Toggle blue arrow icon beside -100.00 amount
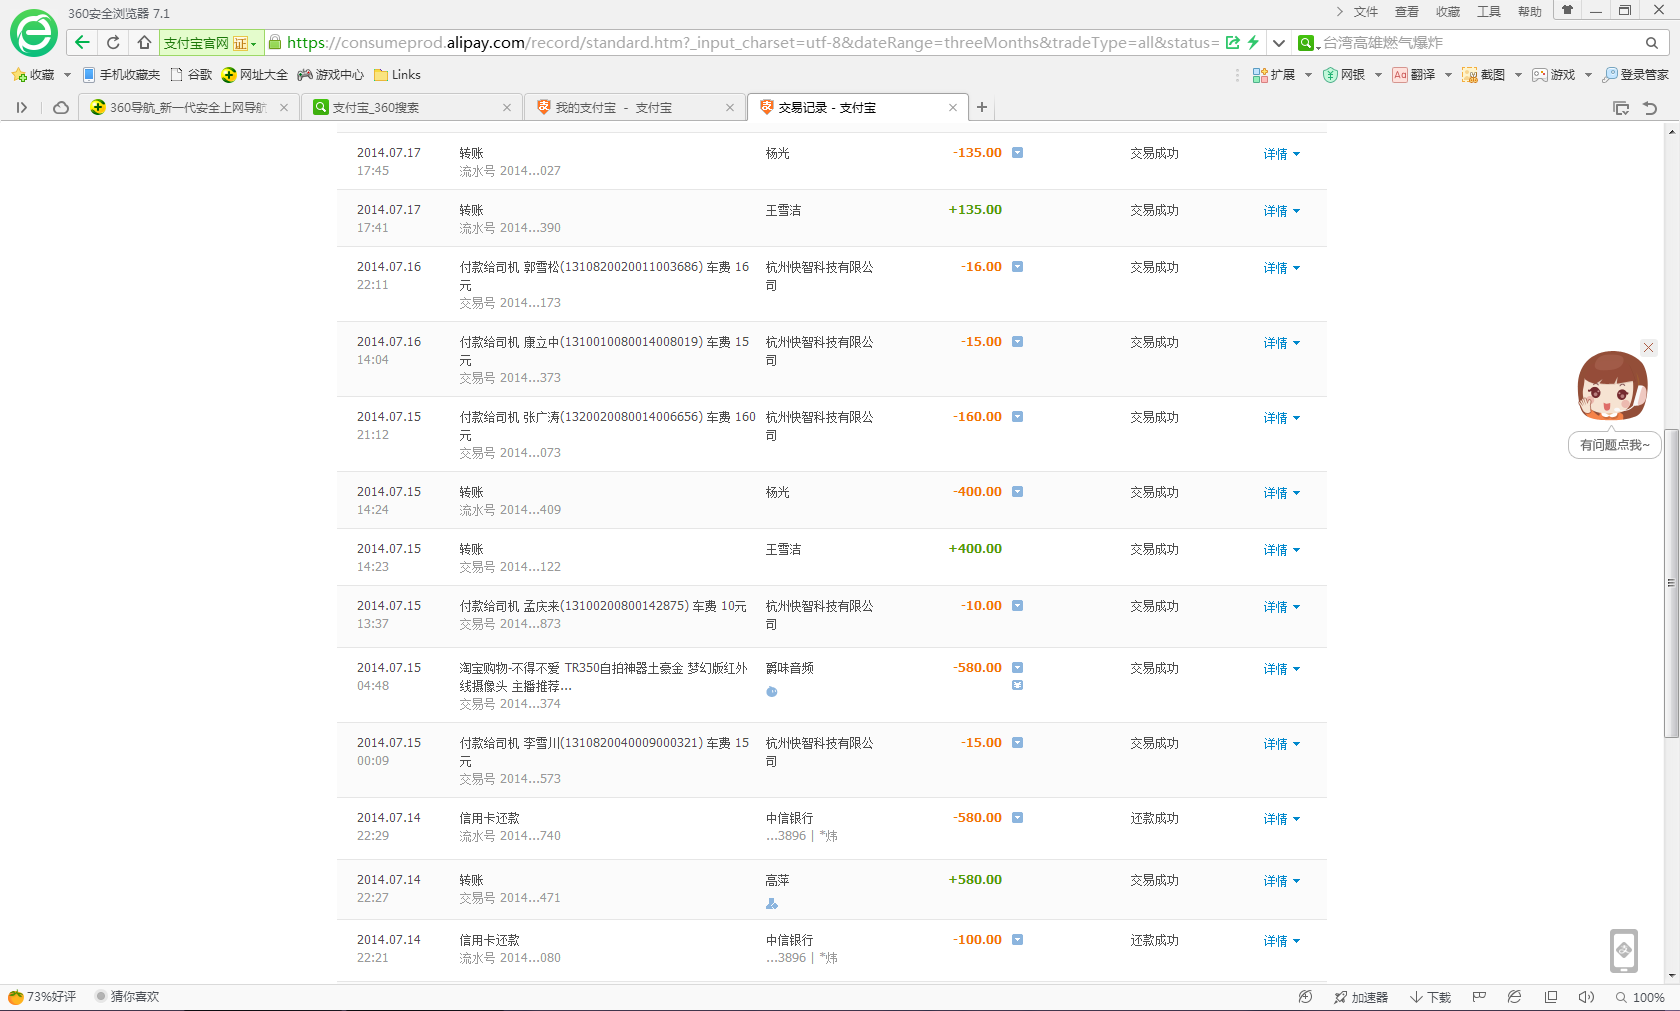 (1017, 940)
